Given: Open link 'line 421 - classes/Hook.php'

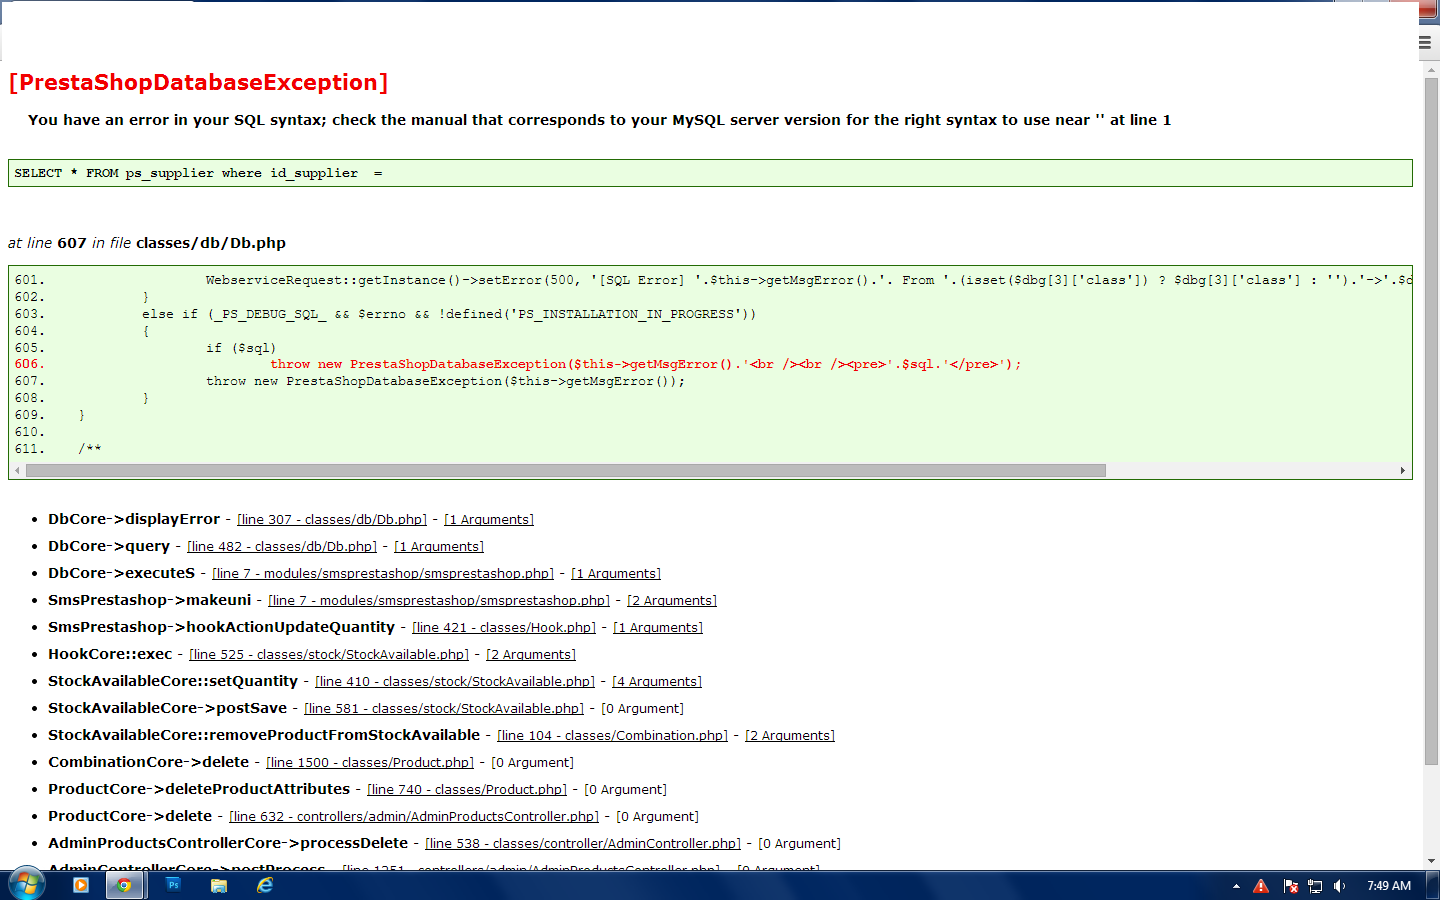Looking at the screenshot, I should pos(504,628).
